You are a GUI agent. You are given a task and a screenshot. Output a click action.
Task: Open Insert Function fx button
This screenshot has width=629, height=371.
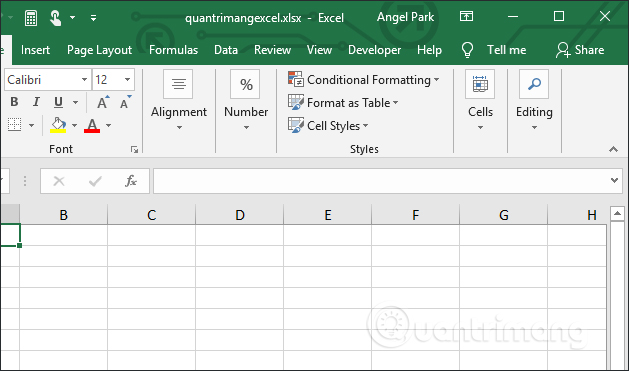(131, 181)
